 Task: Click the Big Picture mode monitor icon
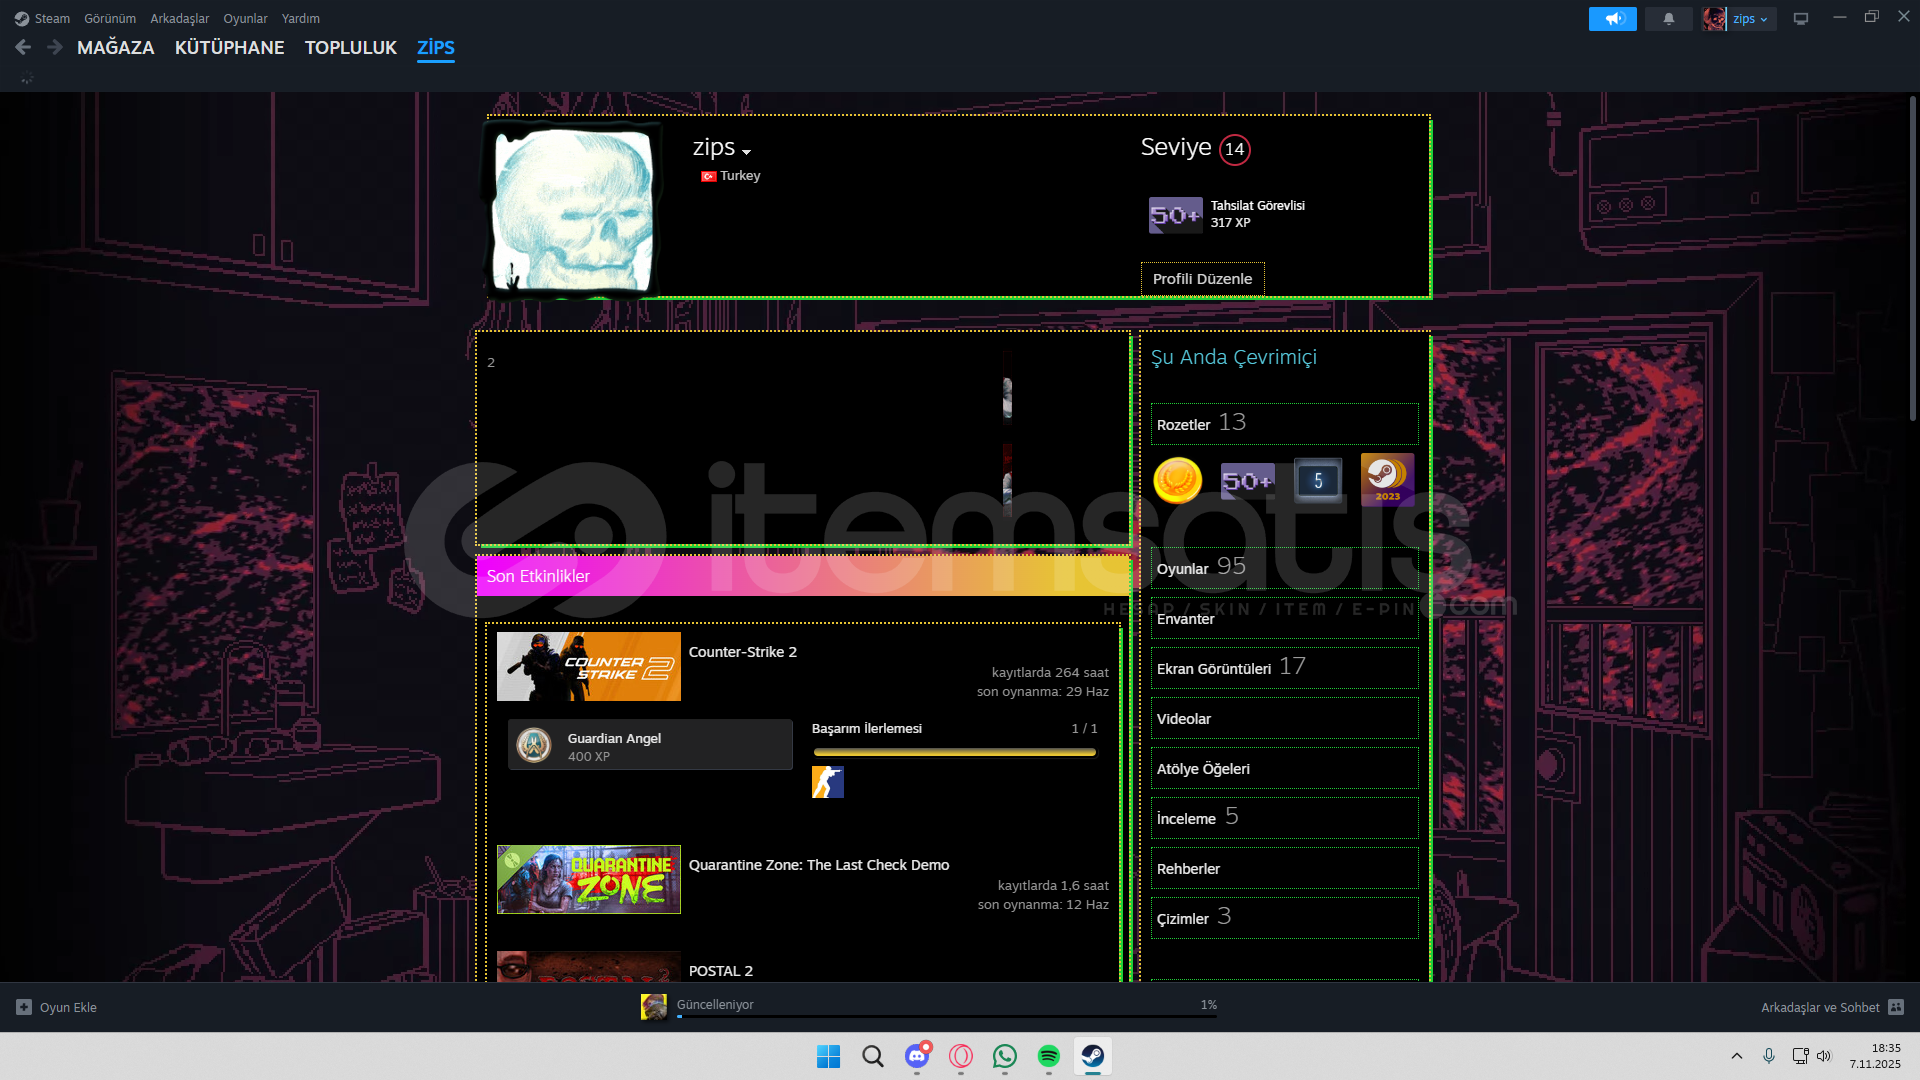pyautogui.click(x=1800, y=19)
